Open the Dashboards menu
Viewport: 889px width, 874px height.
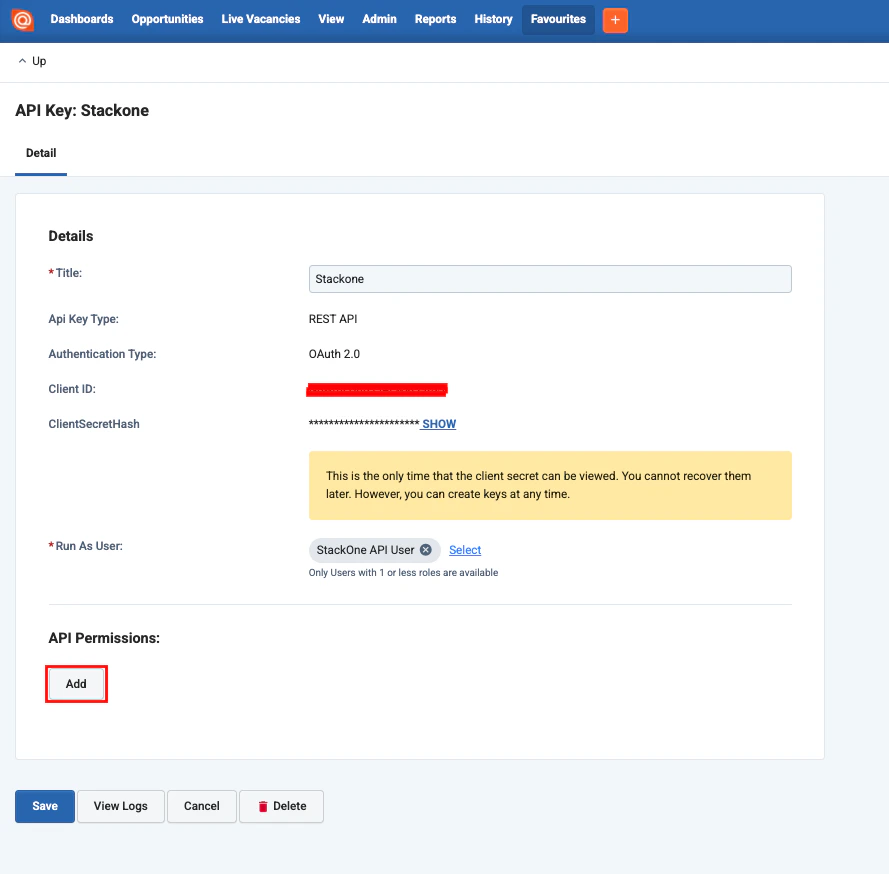pyautogui.click(x=82, y=19)
